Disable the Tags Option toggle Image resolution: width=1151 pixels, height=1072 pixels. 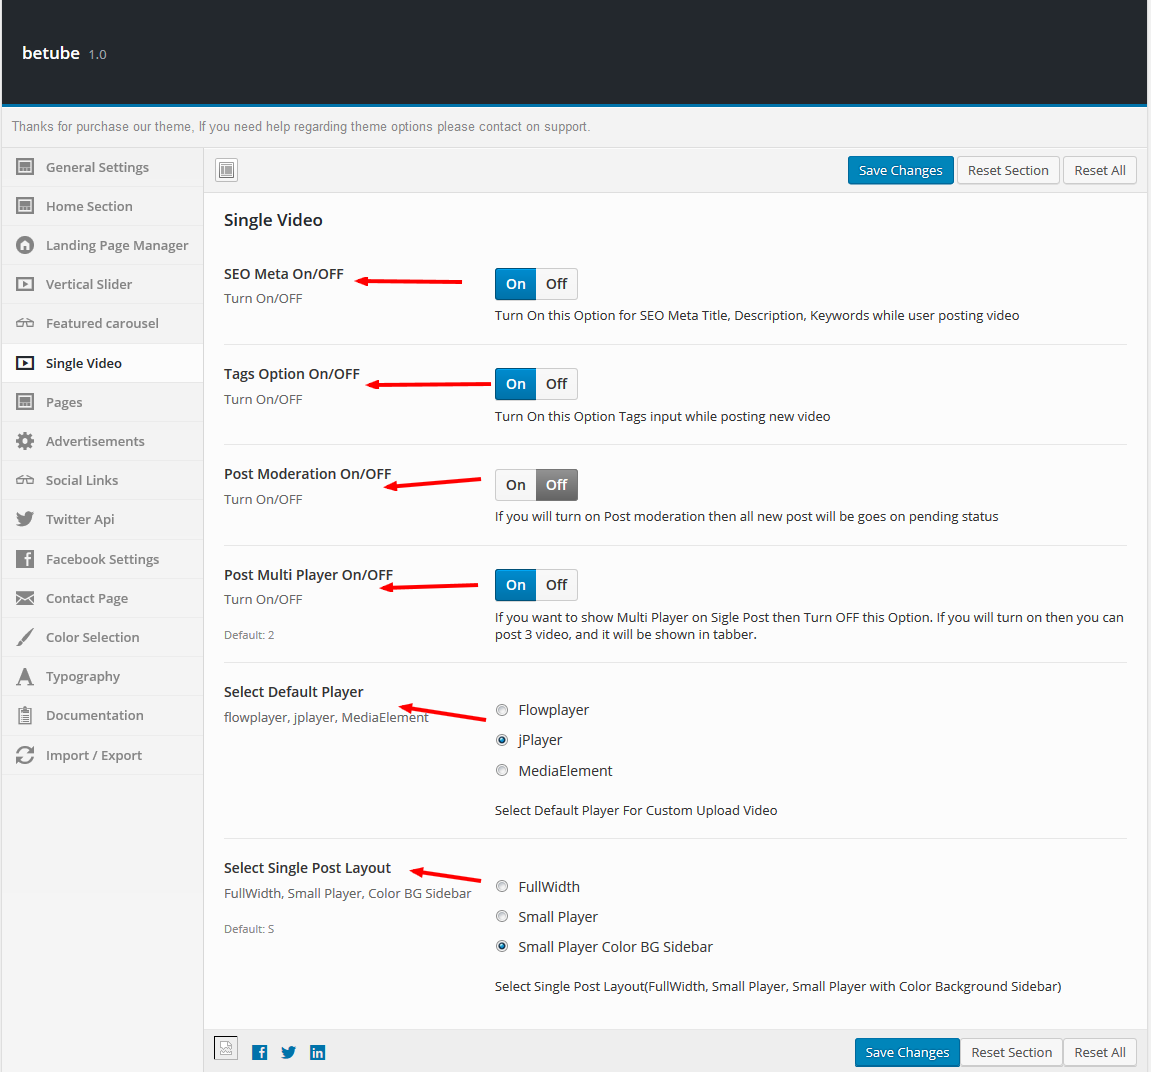coord(556,383)
